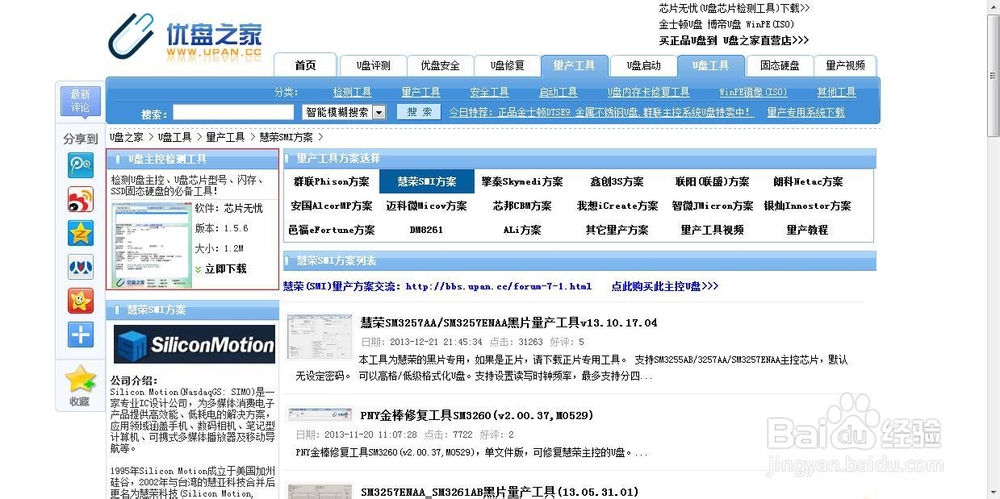The image size is (1000, 499).
Task: Select the highlighted 慧荣SMI方案 option
Action: [x=427, y=182]
